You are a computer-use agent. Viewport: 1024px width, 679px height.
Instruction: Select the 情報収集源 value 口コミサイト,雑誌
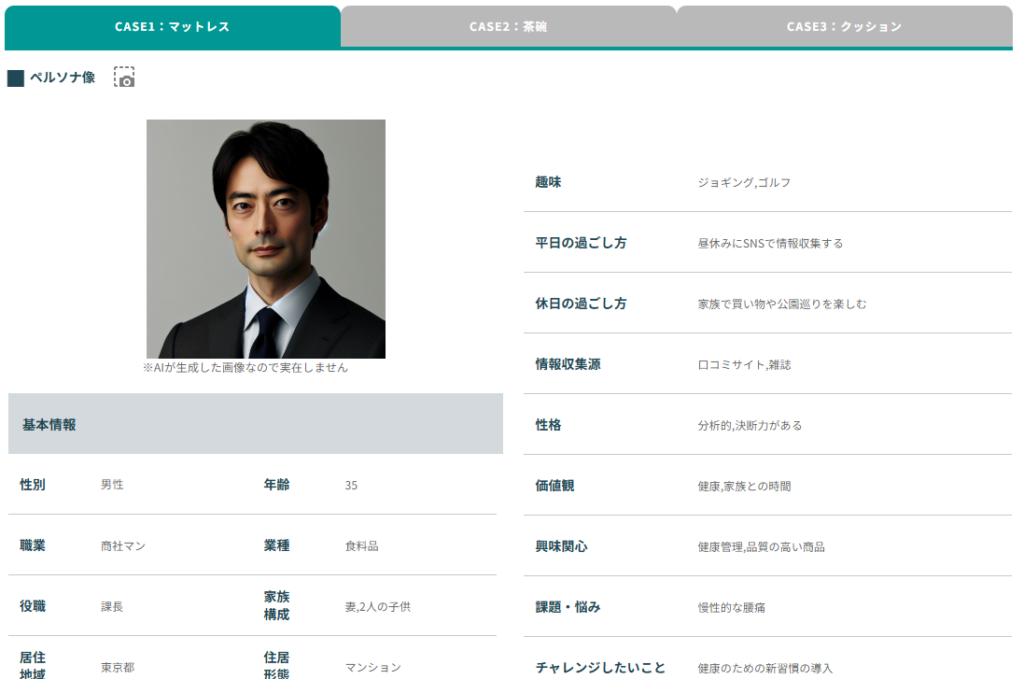coord(744,365)
